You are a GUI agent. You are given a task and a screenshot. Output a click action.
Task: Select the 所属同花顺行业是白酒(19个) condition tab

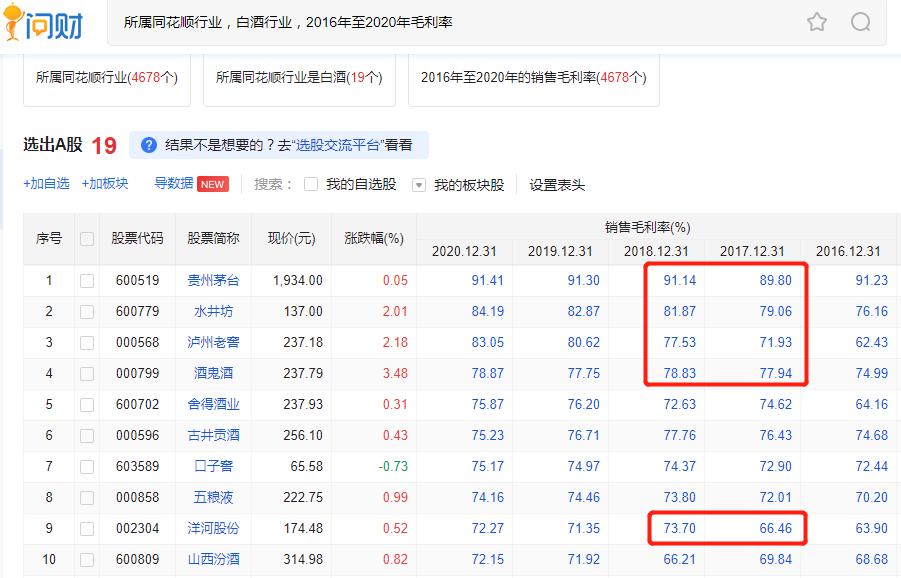click(x=299, y=78)
